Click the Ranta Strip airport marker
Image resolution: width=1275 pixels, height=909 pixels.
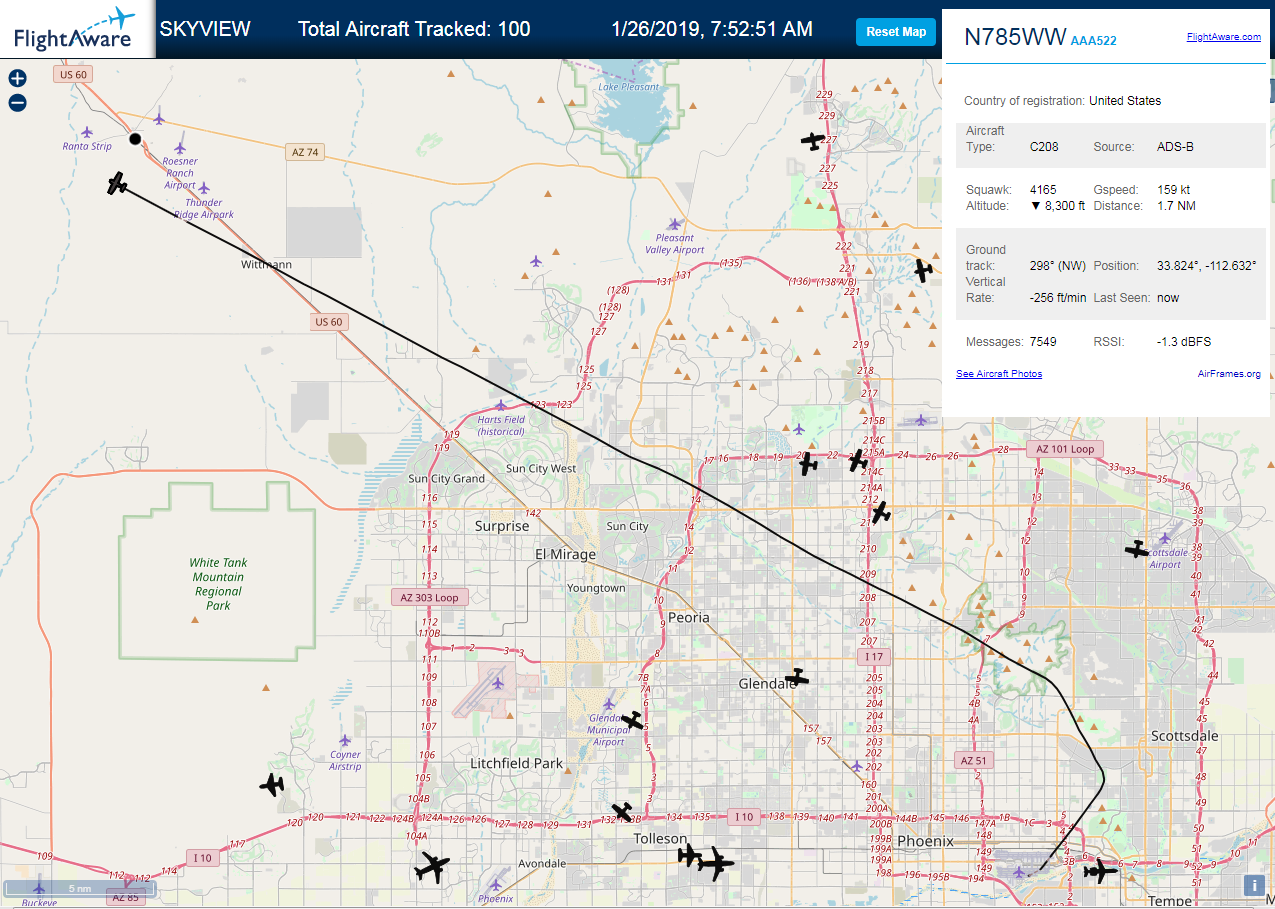pos(87,132)
